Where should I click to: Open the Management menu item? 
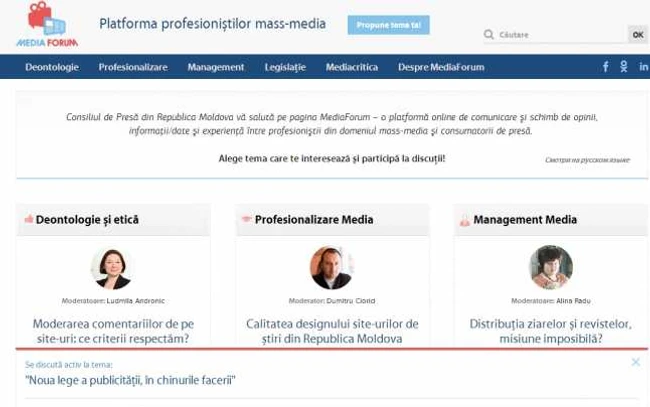(216, 67)
